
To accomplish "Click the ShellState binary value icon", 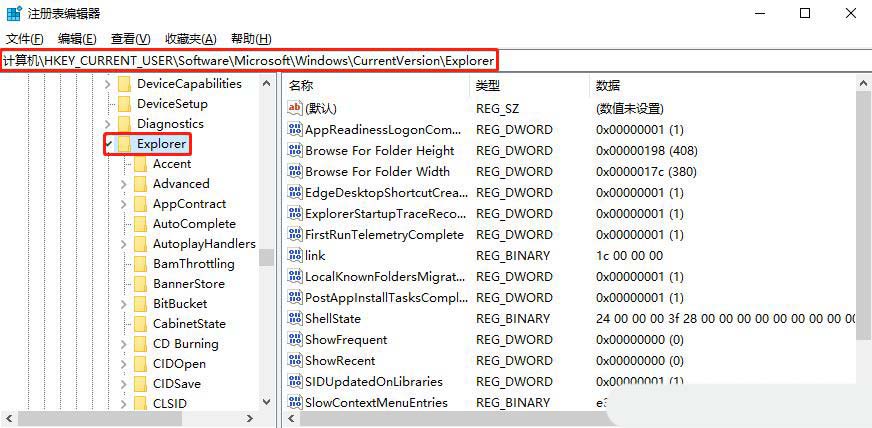I will (x=295, y=318).
